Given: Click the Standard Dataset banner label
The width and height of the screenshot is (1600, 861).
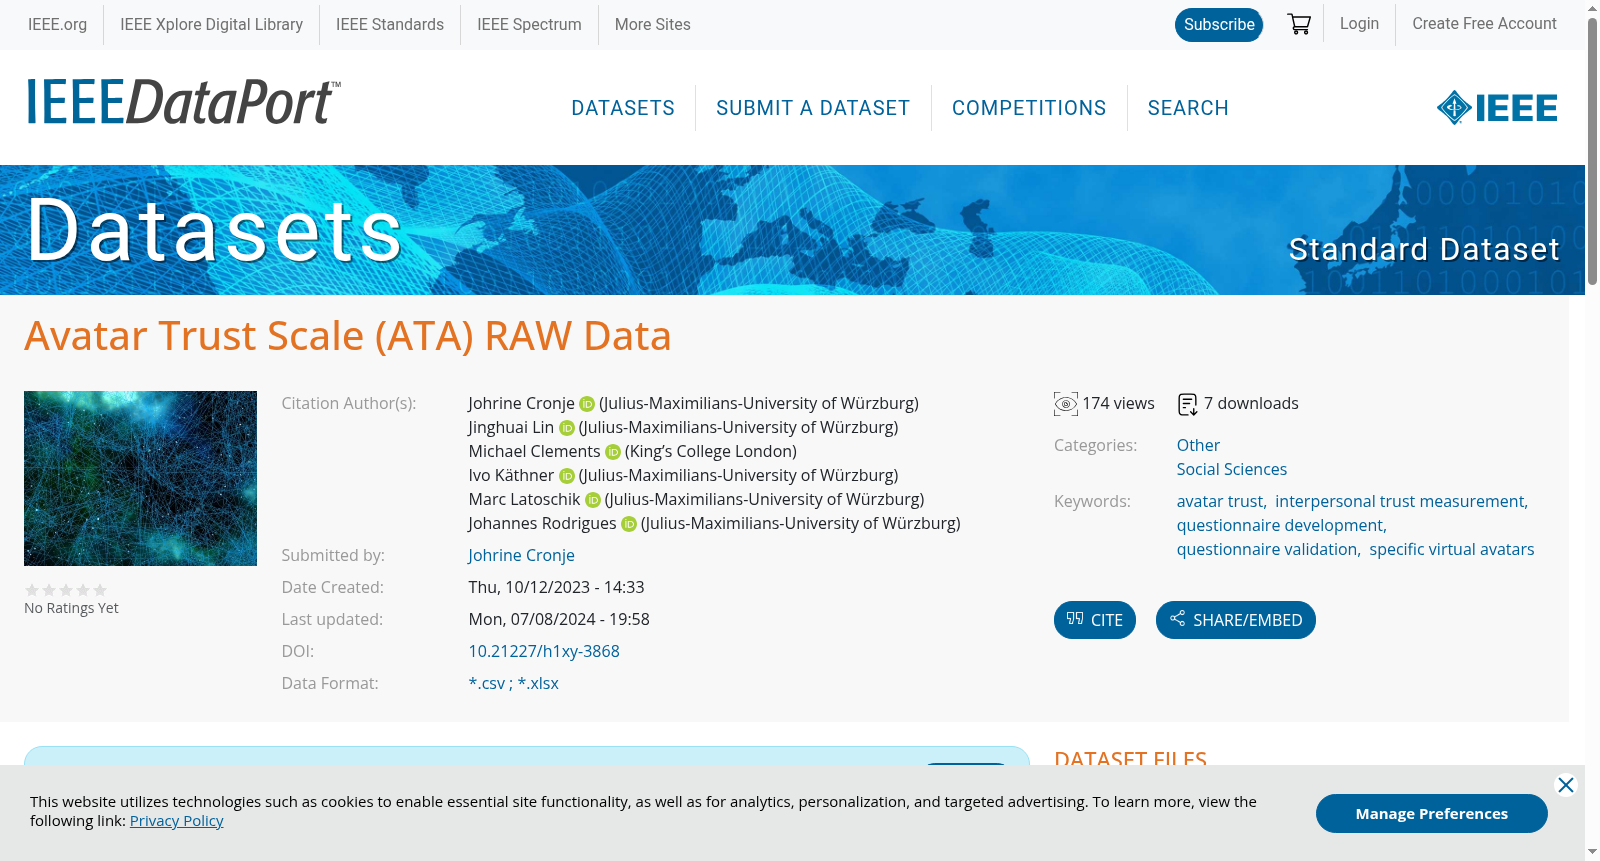Looking at the screenshot, I should [1424, 249].
